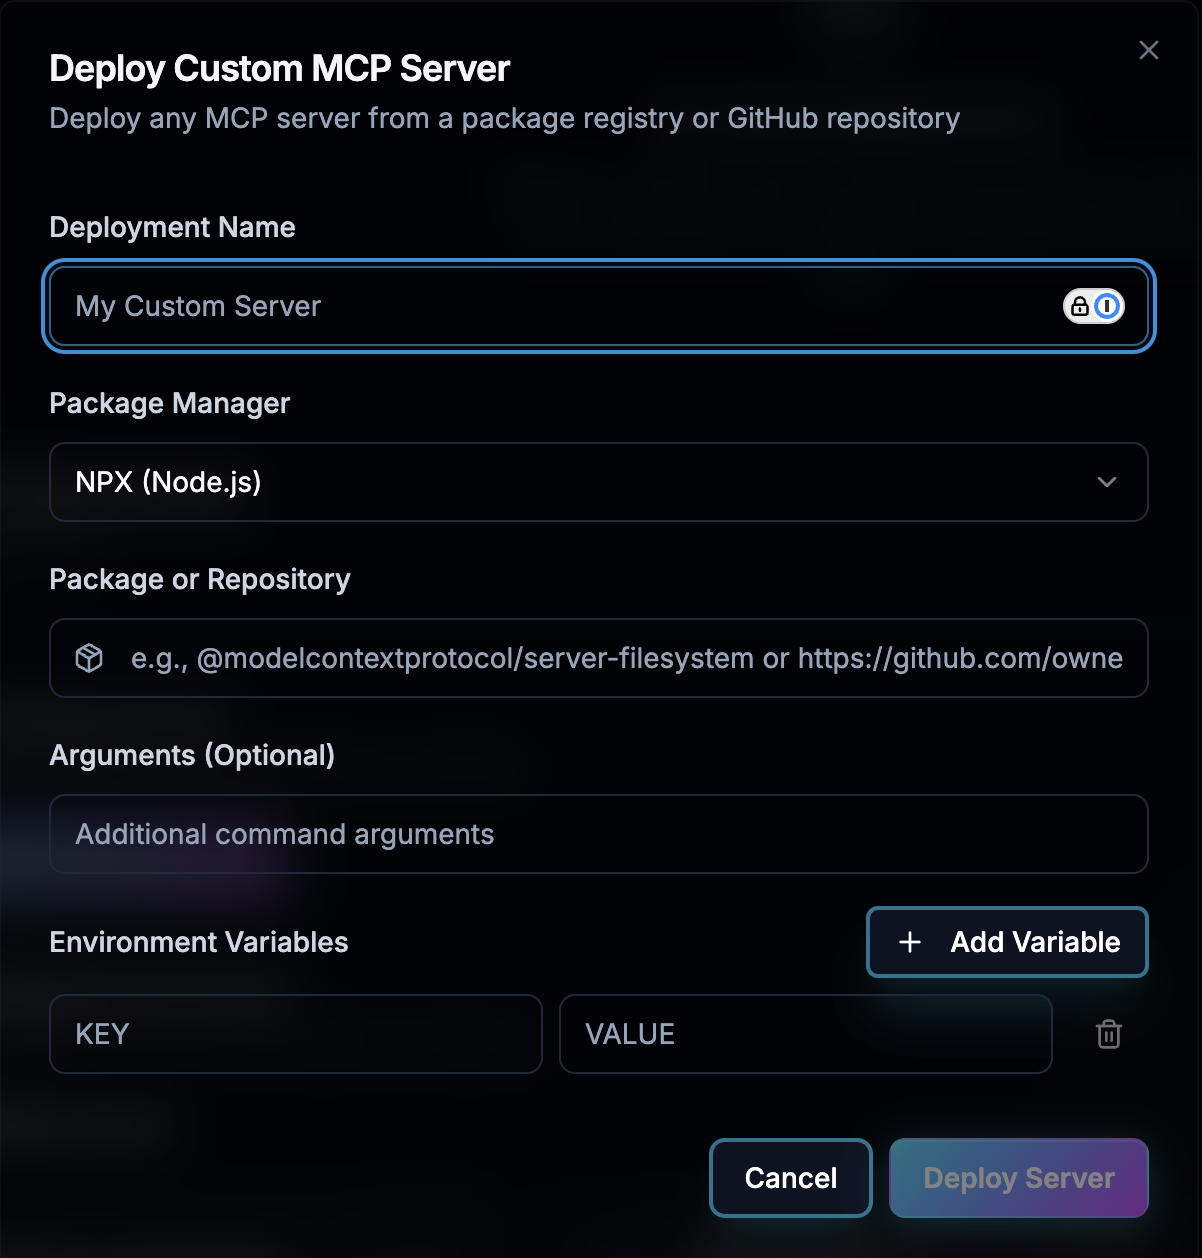The image size is (1202, 1258).
Task: Click the plus icon on the Add Variable button
Action: pyautogui.click(x=908, y=941)
